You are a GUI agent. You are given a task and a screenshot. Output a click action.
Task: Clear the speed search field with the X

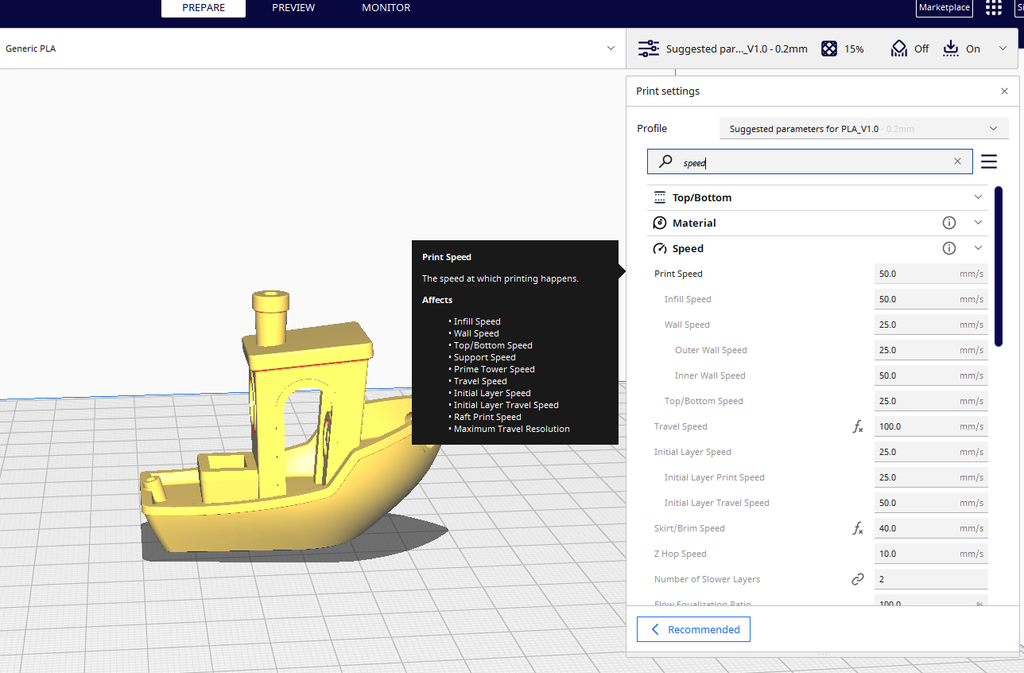coord(957,161)
